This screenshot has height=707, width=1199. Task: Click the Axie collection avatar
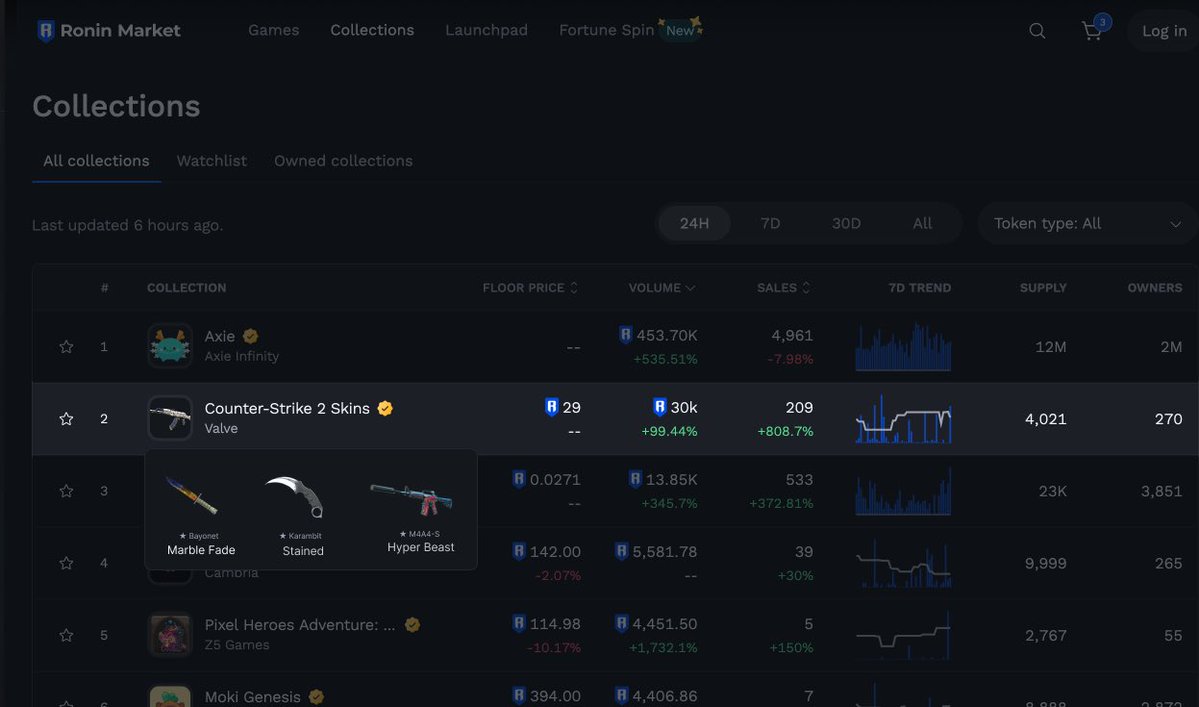click(x=170, y=346)
